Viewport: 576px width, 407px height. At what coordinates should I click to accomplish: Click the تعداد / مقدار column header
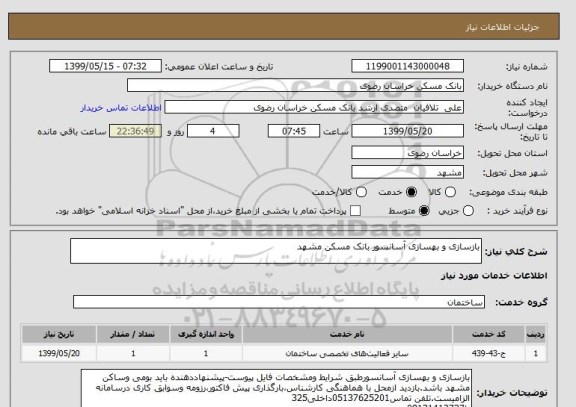tap(133, 334)
